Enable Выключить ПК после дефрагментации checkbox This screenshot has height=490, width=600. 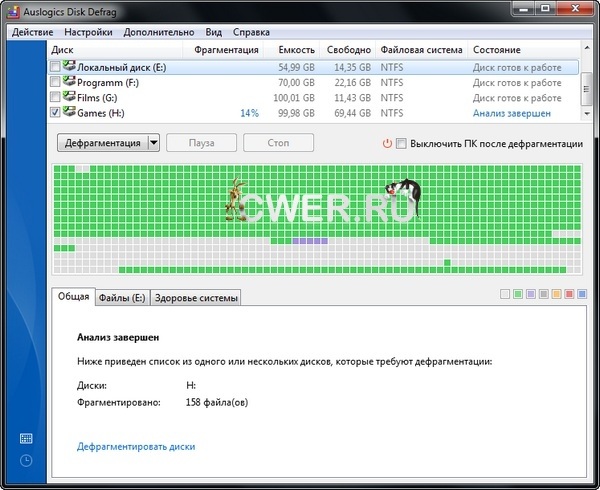coord(402,144)
